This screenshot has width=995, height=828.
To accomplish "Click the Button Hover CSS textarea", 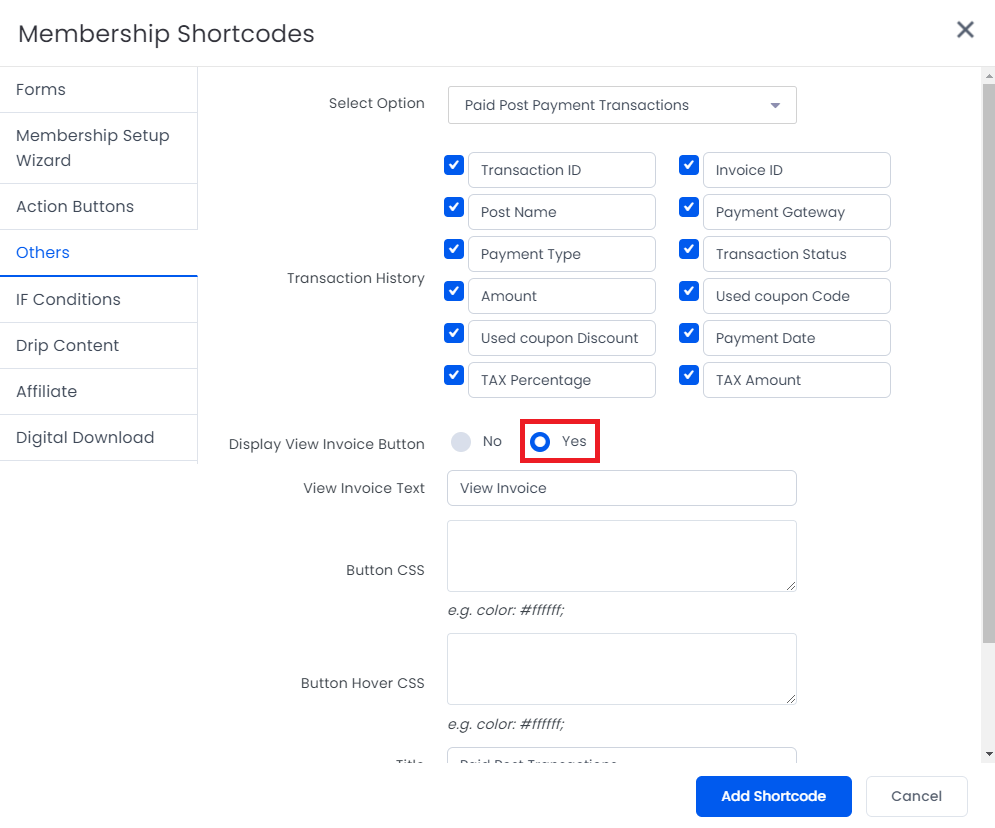I will point(622,669).
